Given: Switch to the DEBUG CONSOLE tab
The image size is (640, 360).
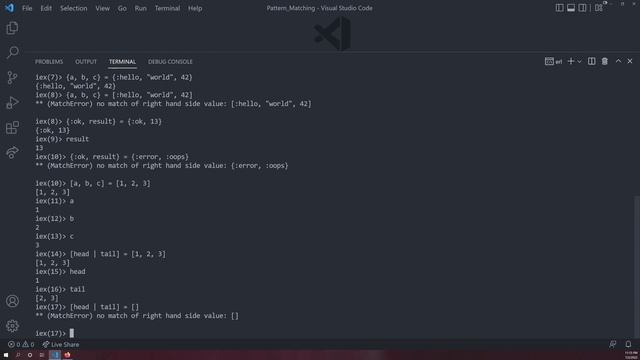Looking at the screenshot, I should pyautogui.click(x=170, y=62).
